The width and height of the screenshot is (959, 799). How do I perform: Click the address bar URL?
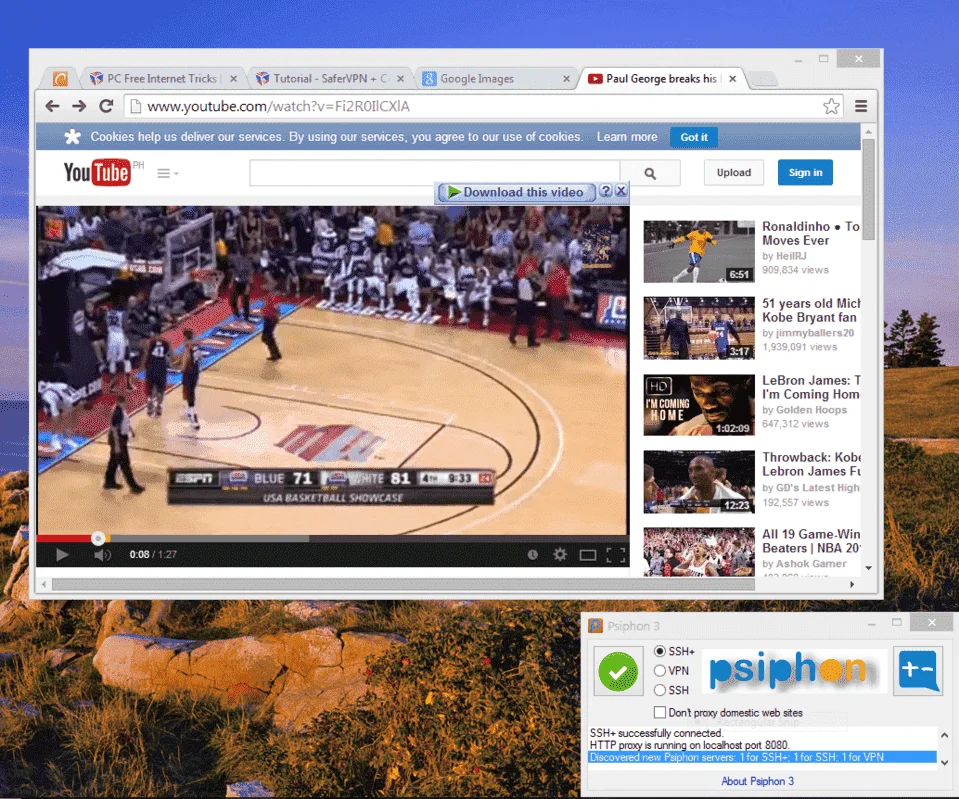click(278, 106)
